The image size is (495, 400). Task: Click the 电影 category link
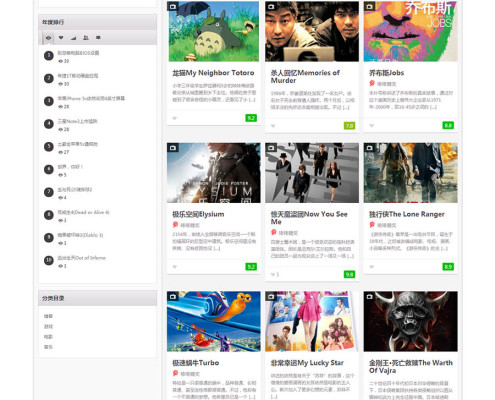48,337
